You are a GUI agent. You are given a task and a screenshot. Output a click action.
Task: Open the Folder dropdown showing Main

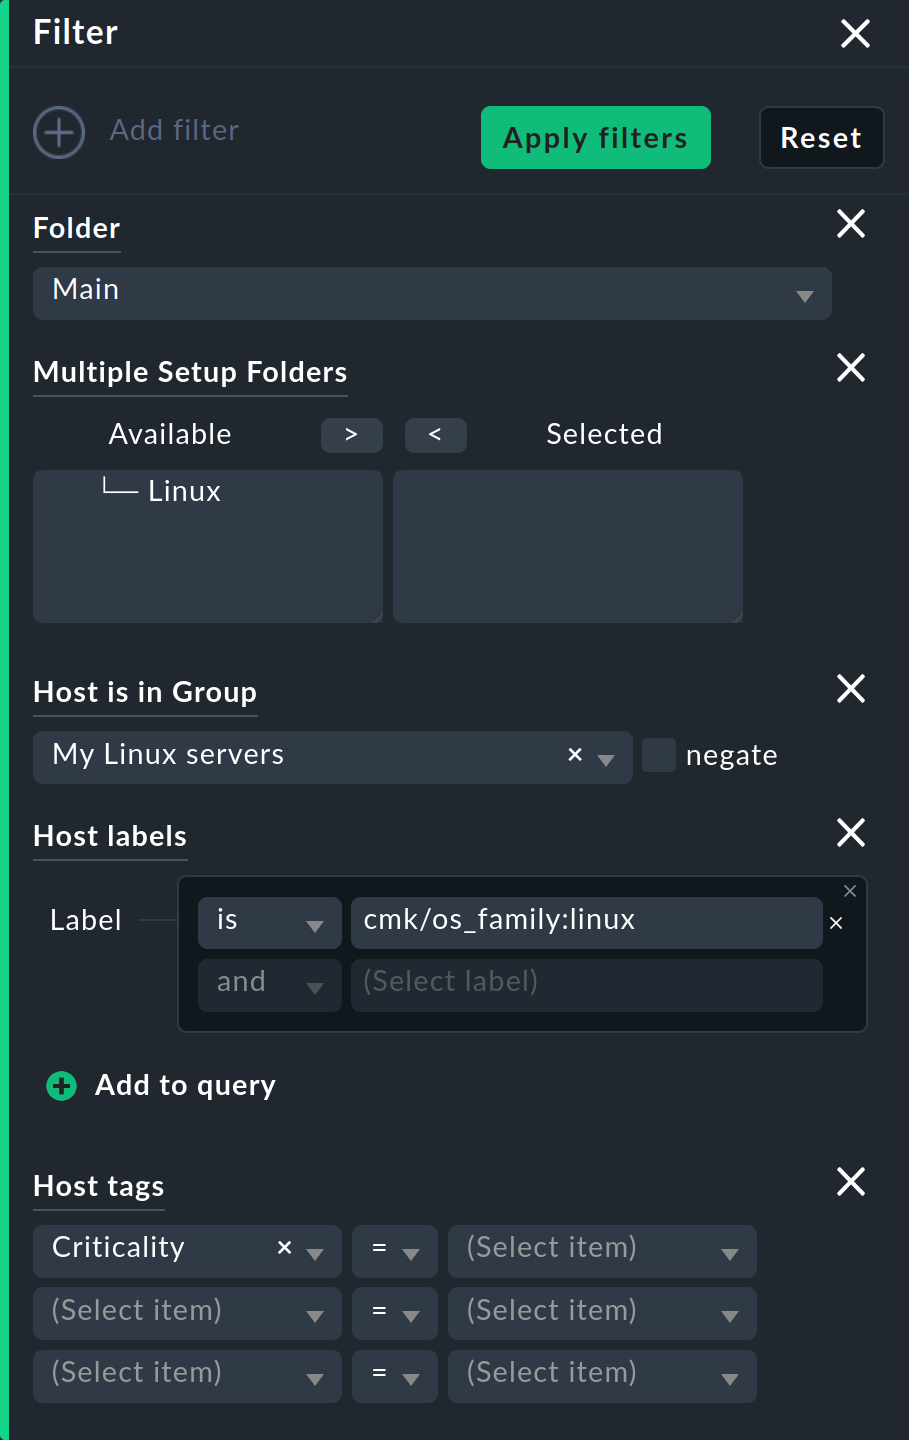[432, 293]
